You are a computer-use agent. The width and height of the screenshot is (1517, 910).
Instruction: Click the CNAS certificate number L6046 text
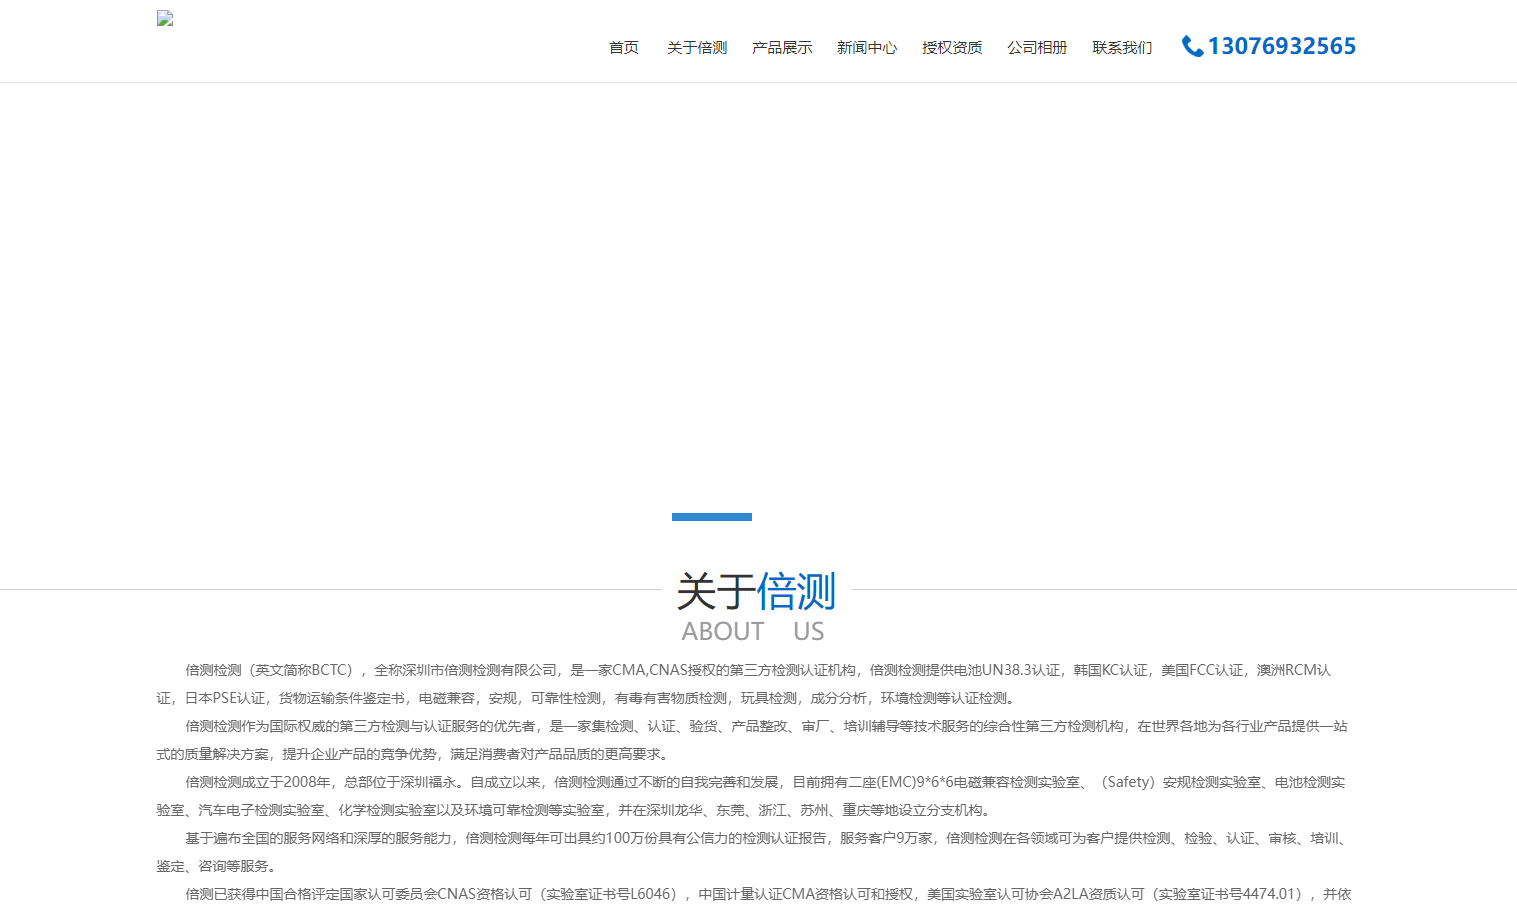tap(644, 893)
